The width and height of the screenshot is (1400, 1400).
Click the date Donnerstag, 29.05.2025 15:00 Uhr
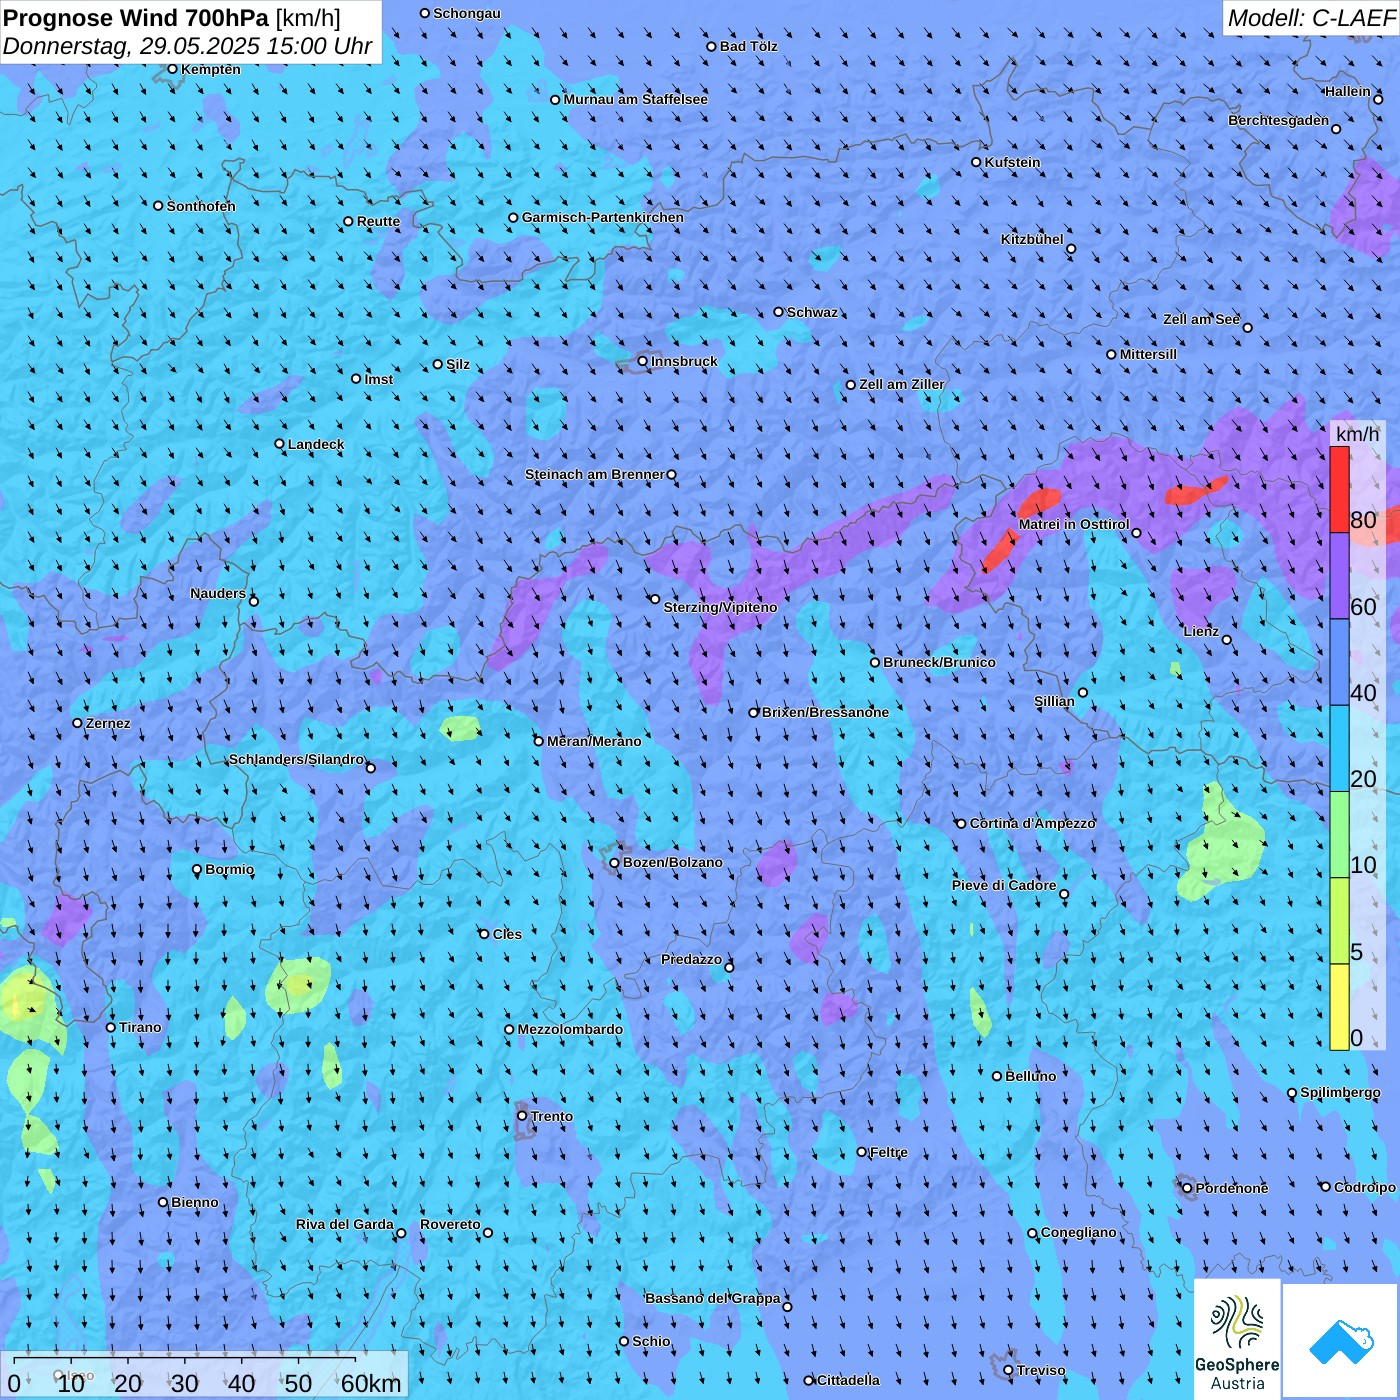pyautogui.click(x=188, y=46)
